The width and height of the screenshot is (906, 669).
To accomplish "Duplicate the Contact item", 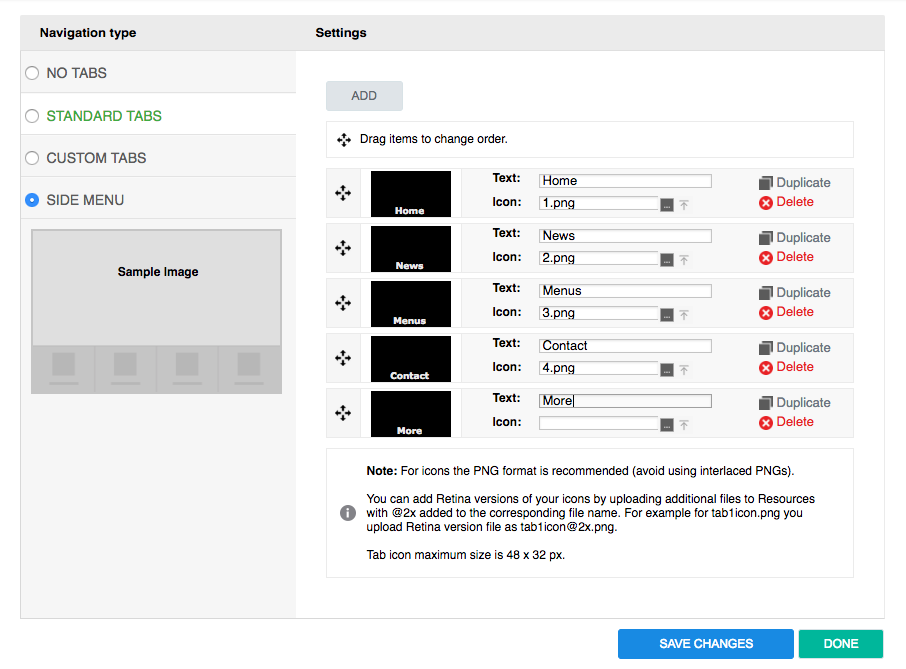I will click(x=794, y=347).
